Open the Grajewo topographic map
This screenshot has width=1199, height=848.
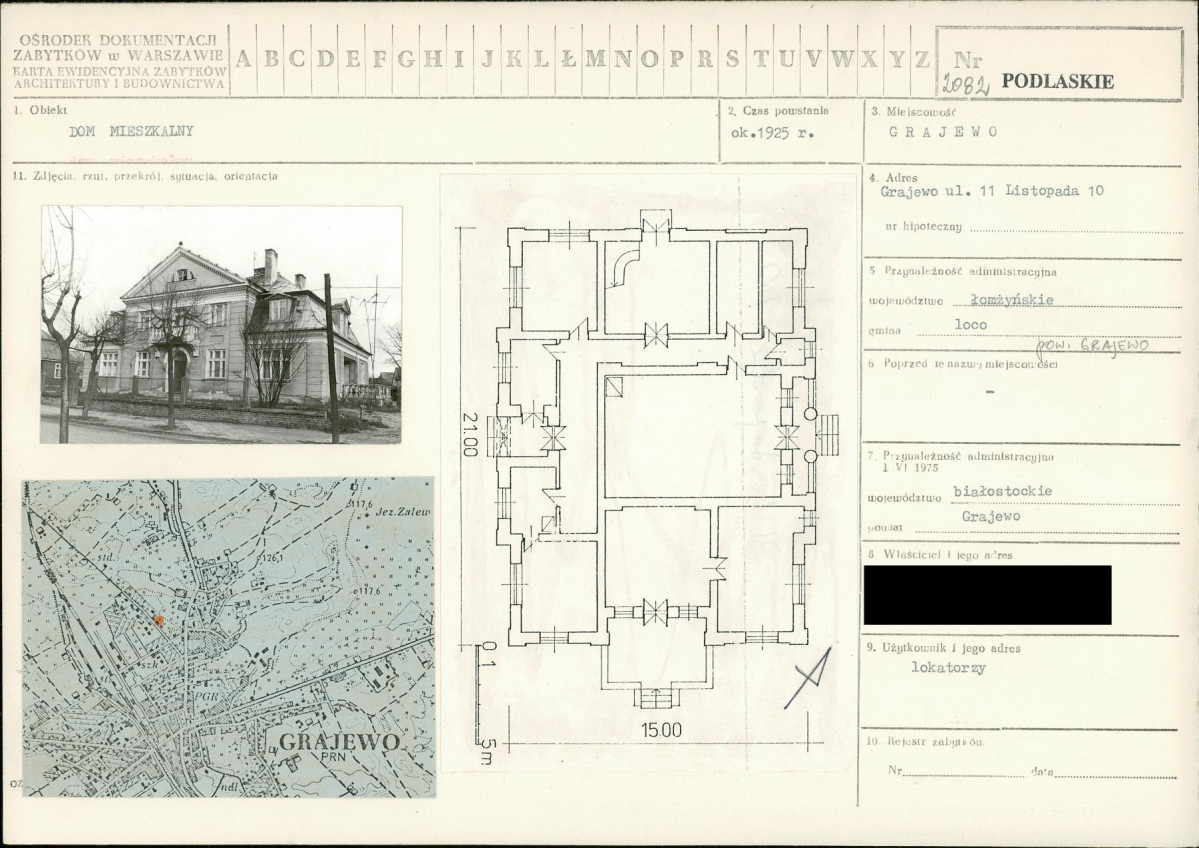click(229, 636)
